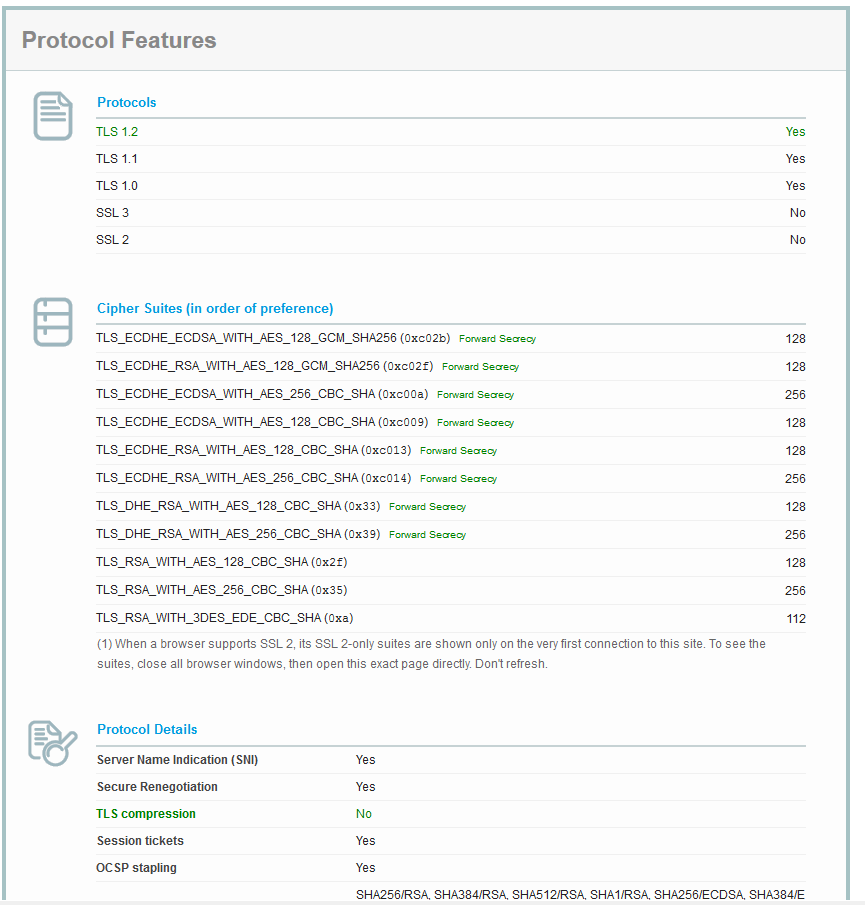Click the Protocol Details magnifier icon
Screen dimensions: 865x905
click(52, 743)
